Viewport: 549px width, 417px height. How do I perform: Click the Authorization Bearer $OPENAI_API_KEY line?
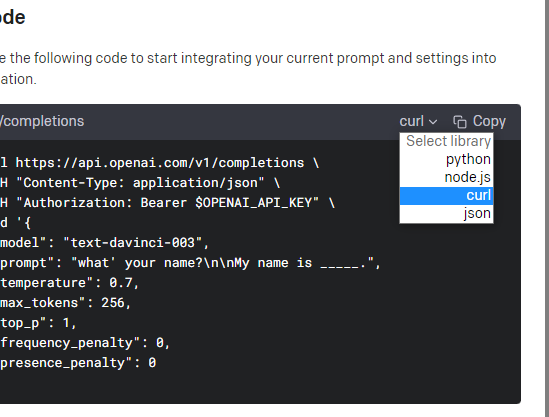point(167,203)
